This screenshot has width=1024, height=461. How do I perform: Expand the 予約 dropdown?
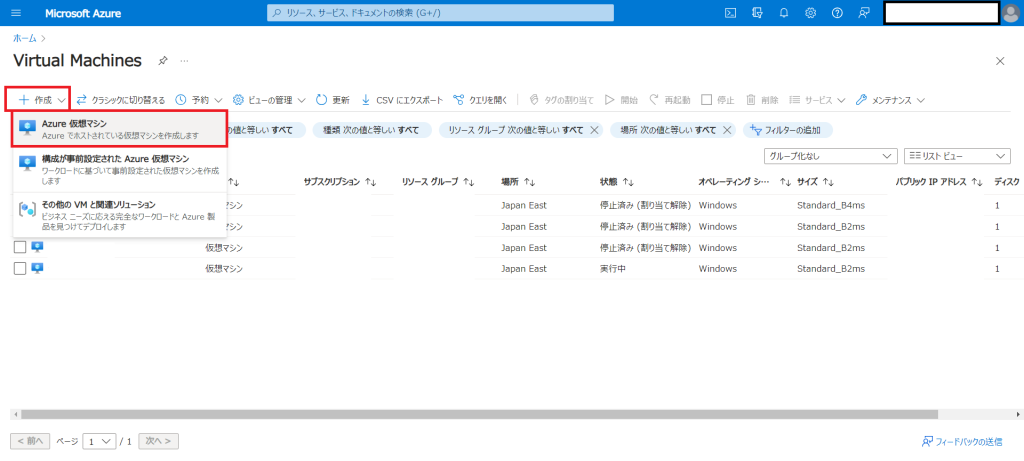coord(199,100)
